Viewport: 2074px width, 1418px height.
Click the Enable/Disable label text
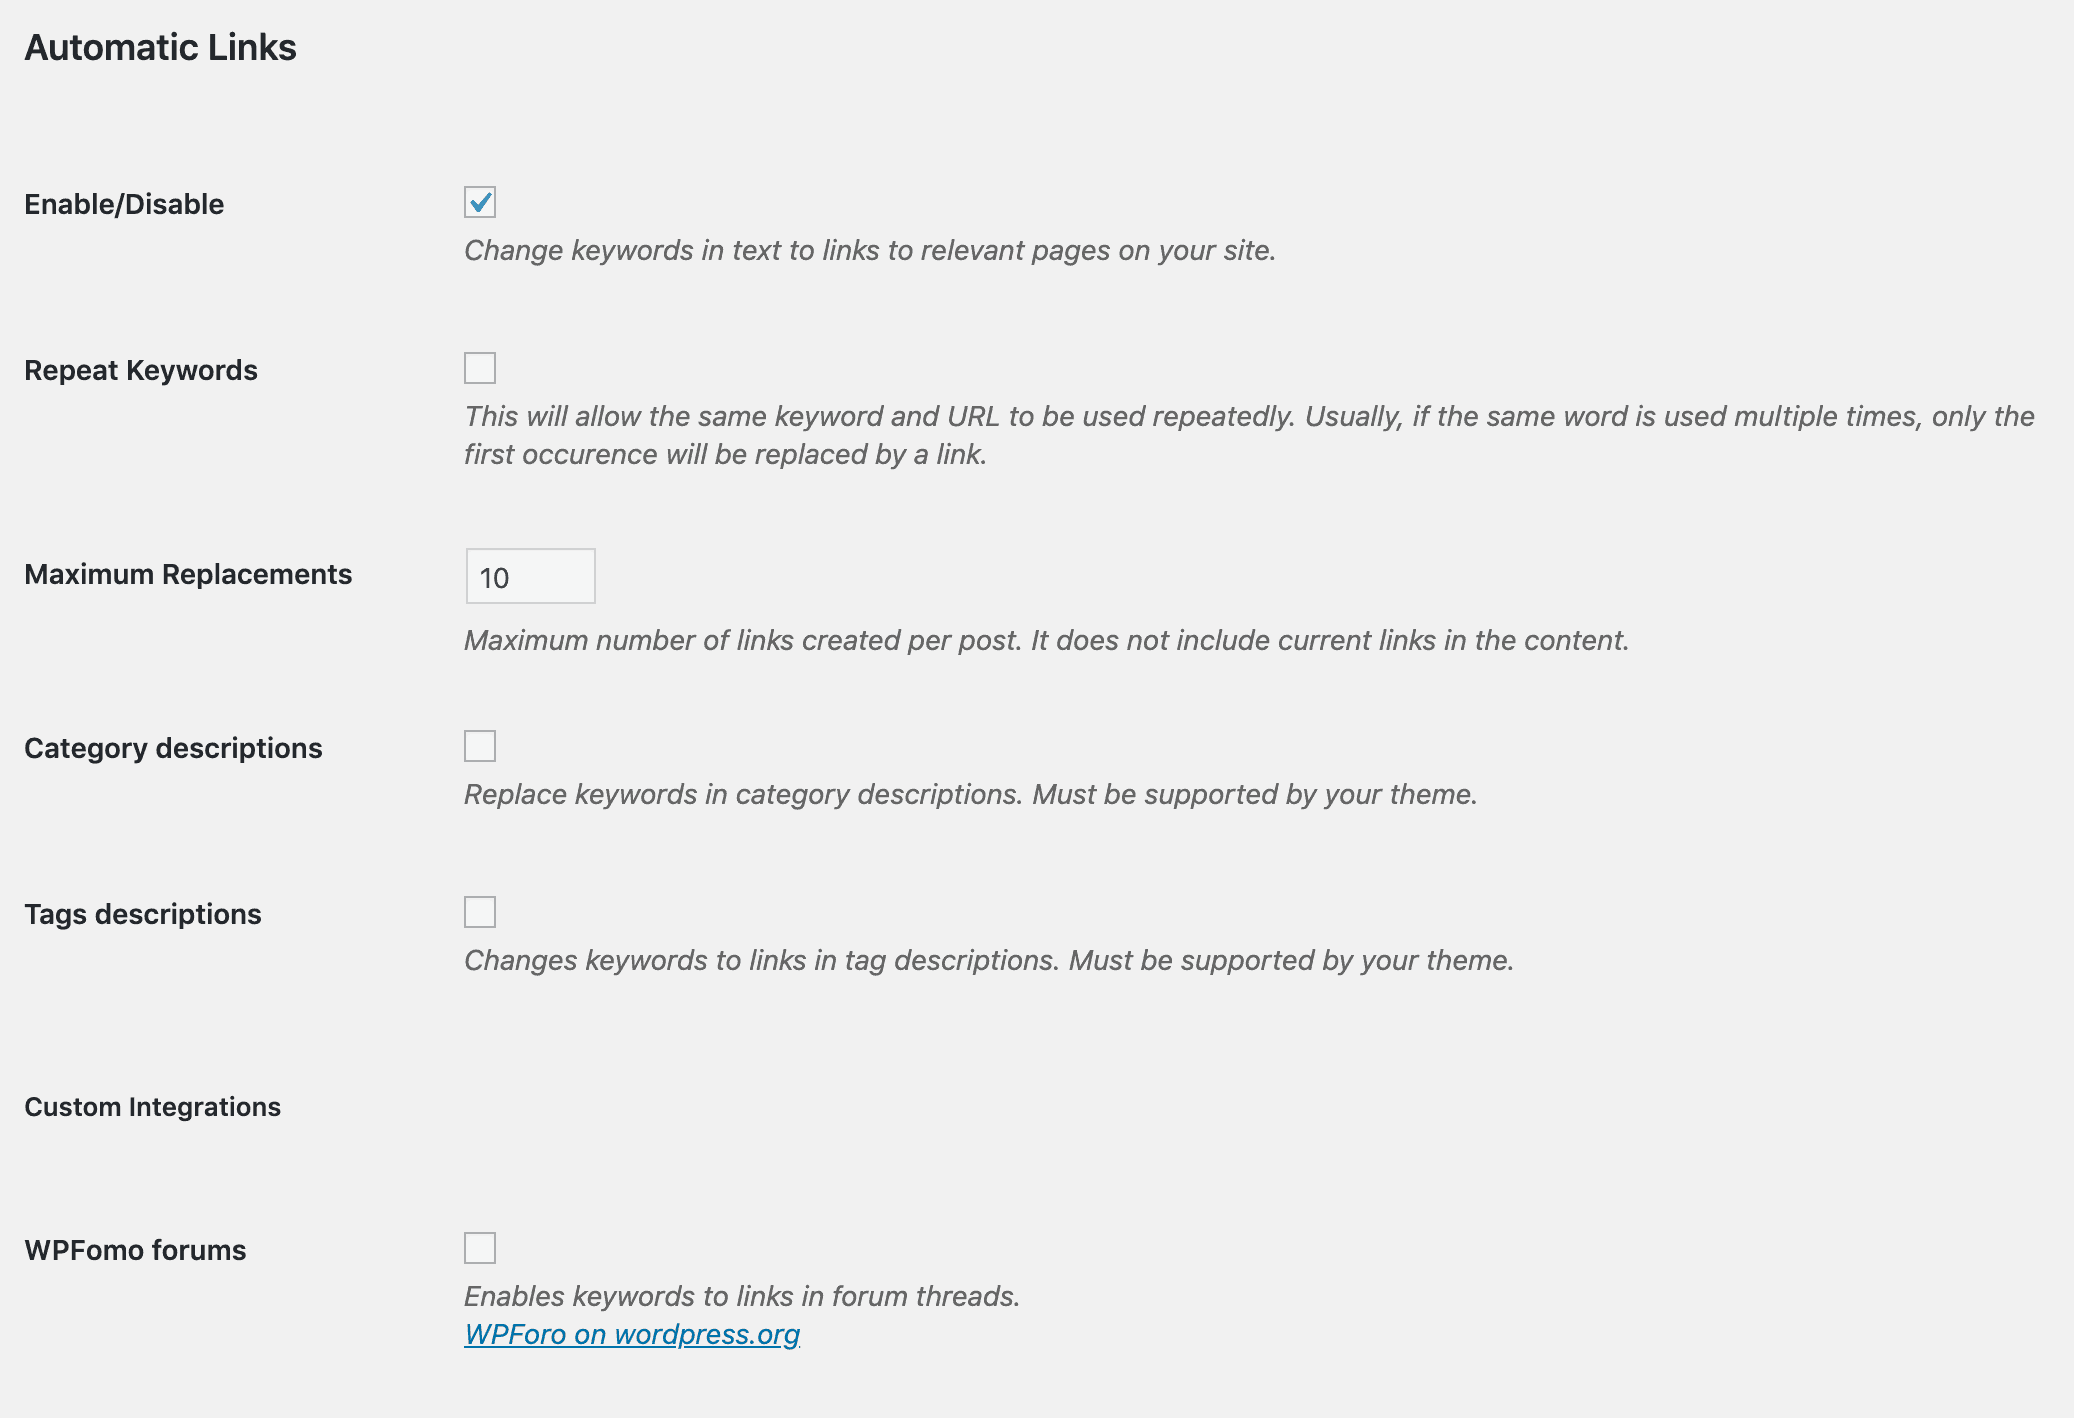pos(124,204)
